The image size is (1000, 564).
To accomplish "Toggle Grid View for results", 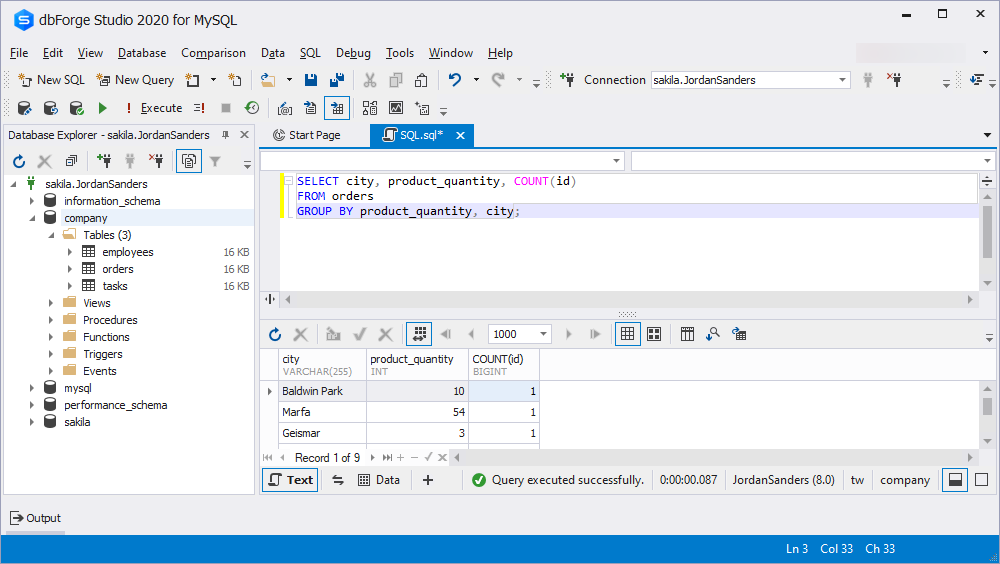I will coord(628,334).
